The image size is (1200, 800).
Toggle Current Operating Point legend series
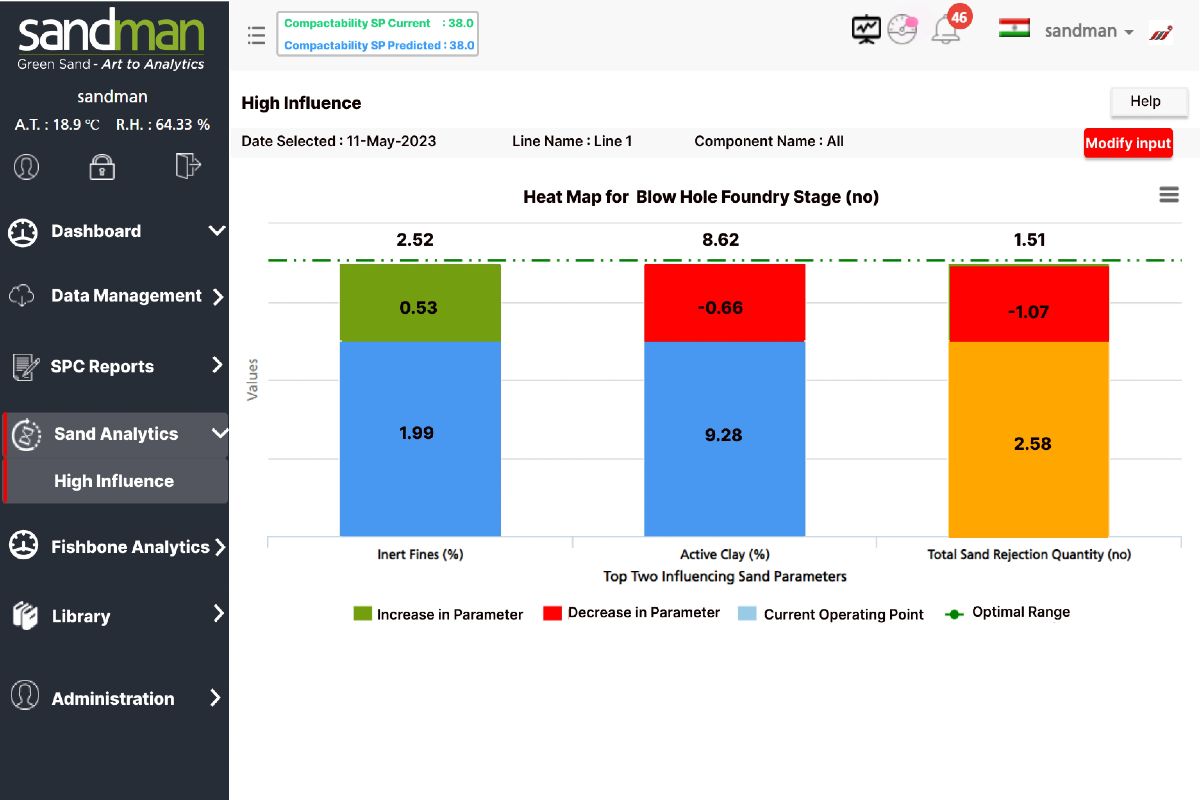[x=830, y=614]
